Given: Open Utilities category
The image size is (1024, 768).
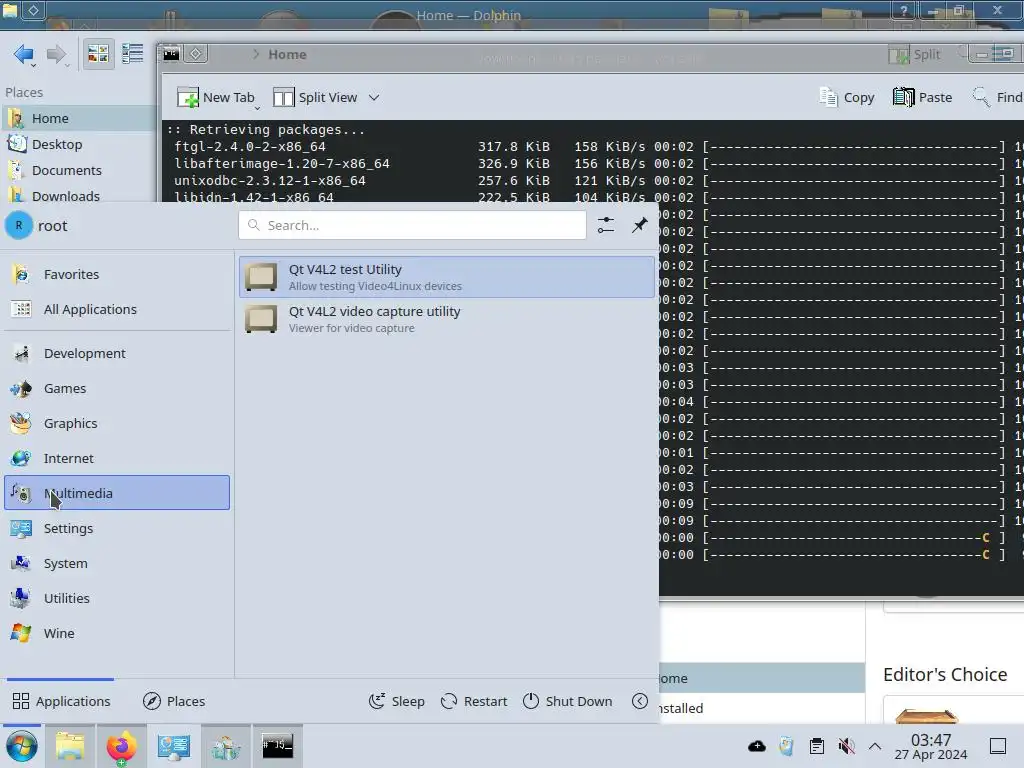Looking at the screenshot, I should [x=117, y=598].
